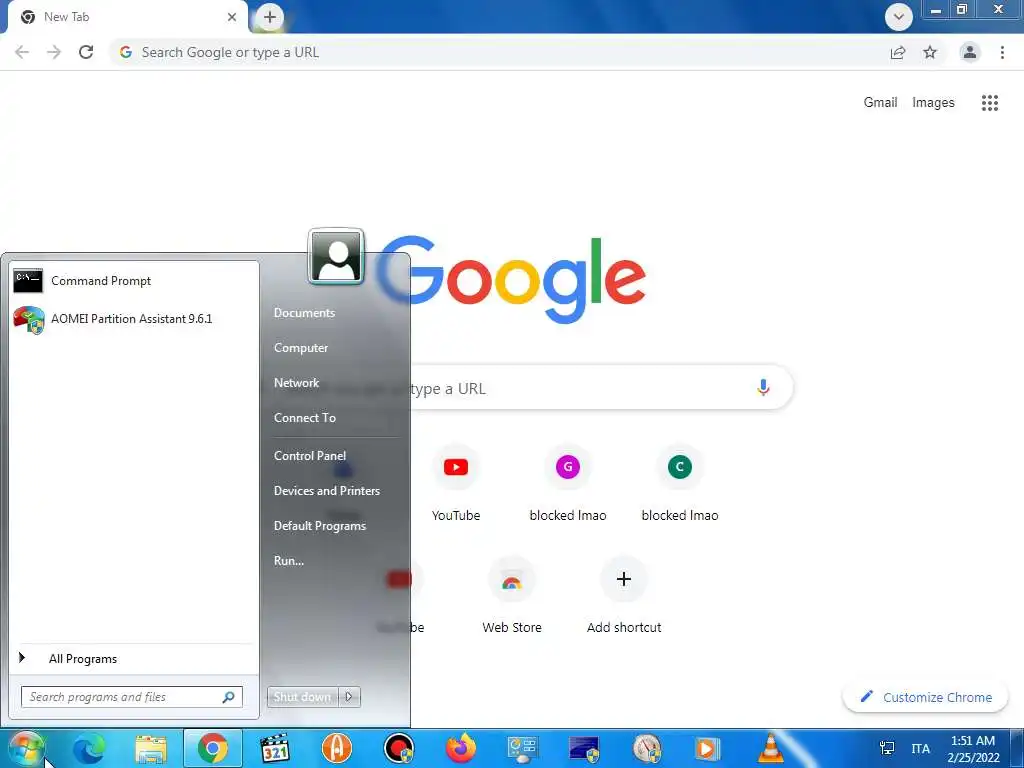
Task: Open Network from the Start menu
Action: tap(296, 383)
